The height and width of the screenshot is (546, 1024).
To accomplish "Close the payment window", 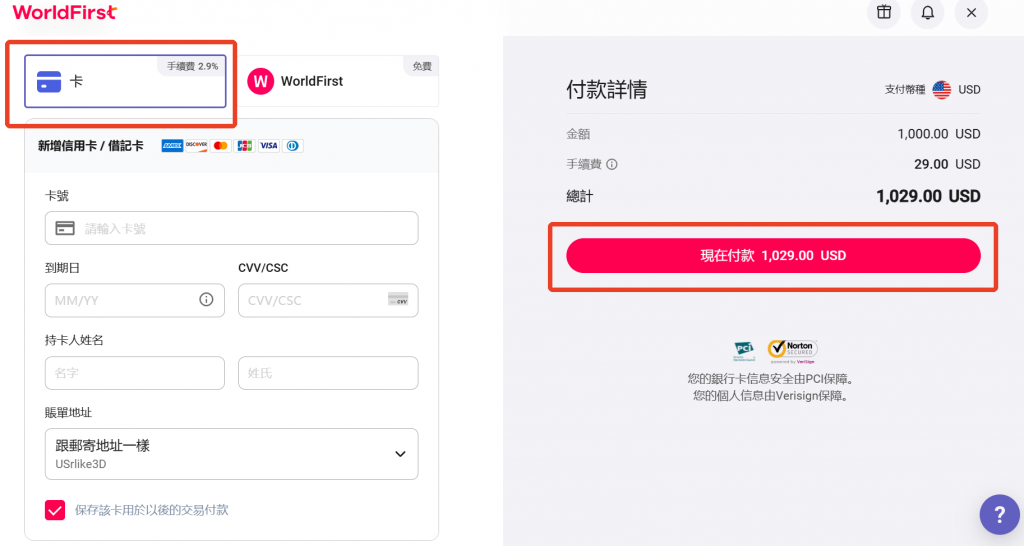I will (x=971, y=12).
